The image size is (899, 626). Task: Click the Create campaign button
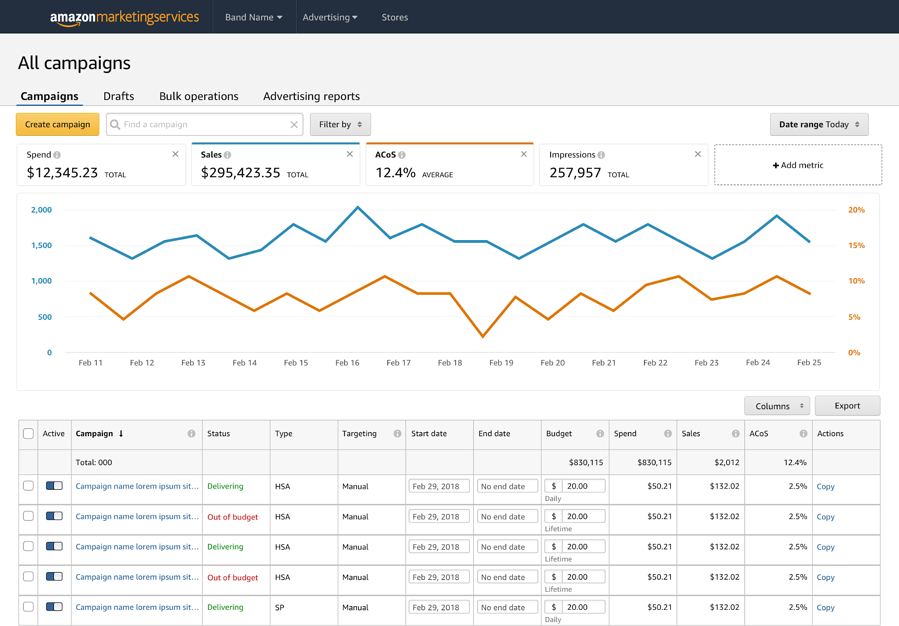pyautogui.click(x=57, y=124)
